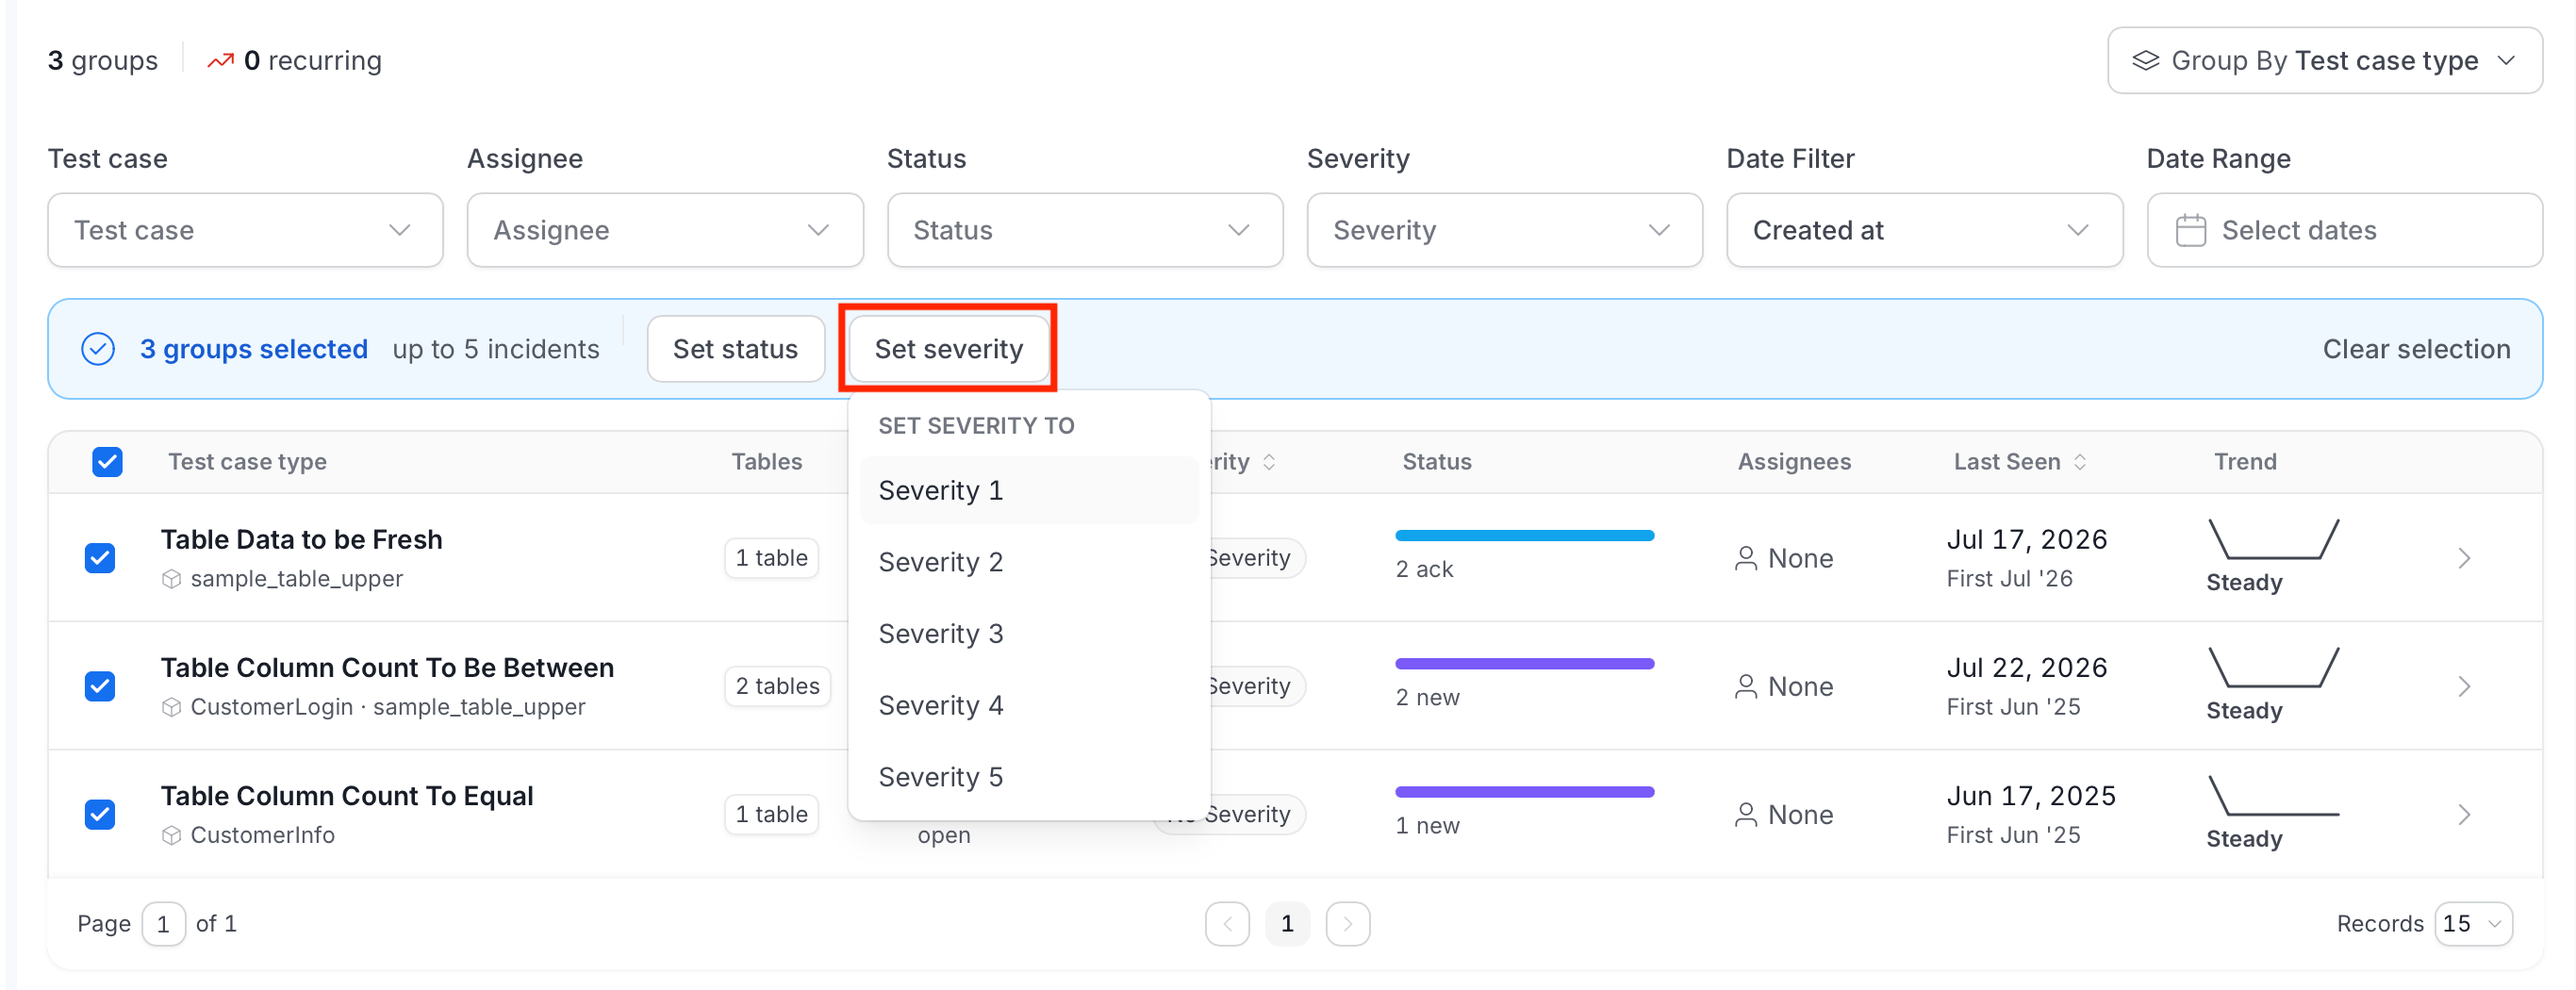This screenshot has height=990, width=2576.
Task: Click blue status bar for 2 ack
Action: coord(1524,536)
